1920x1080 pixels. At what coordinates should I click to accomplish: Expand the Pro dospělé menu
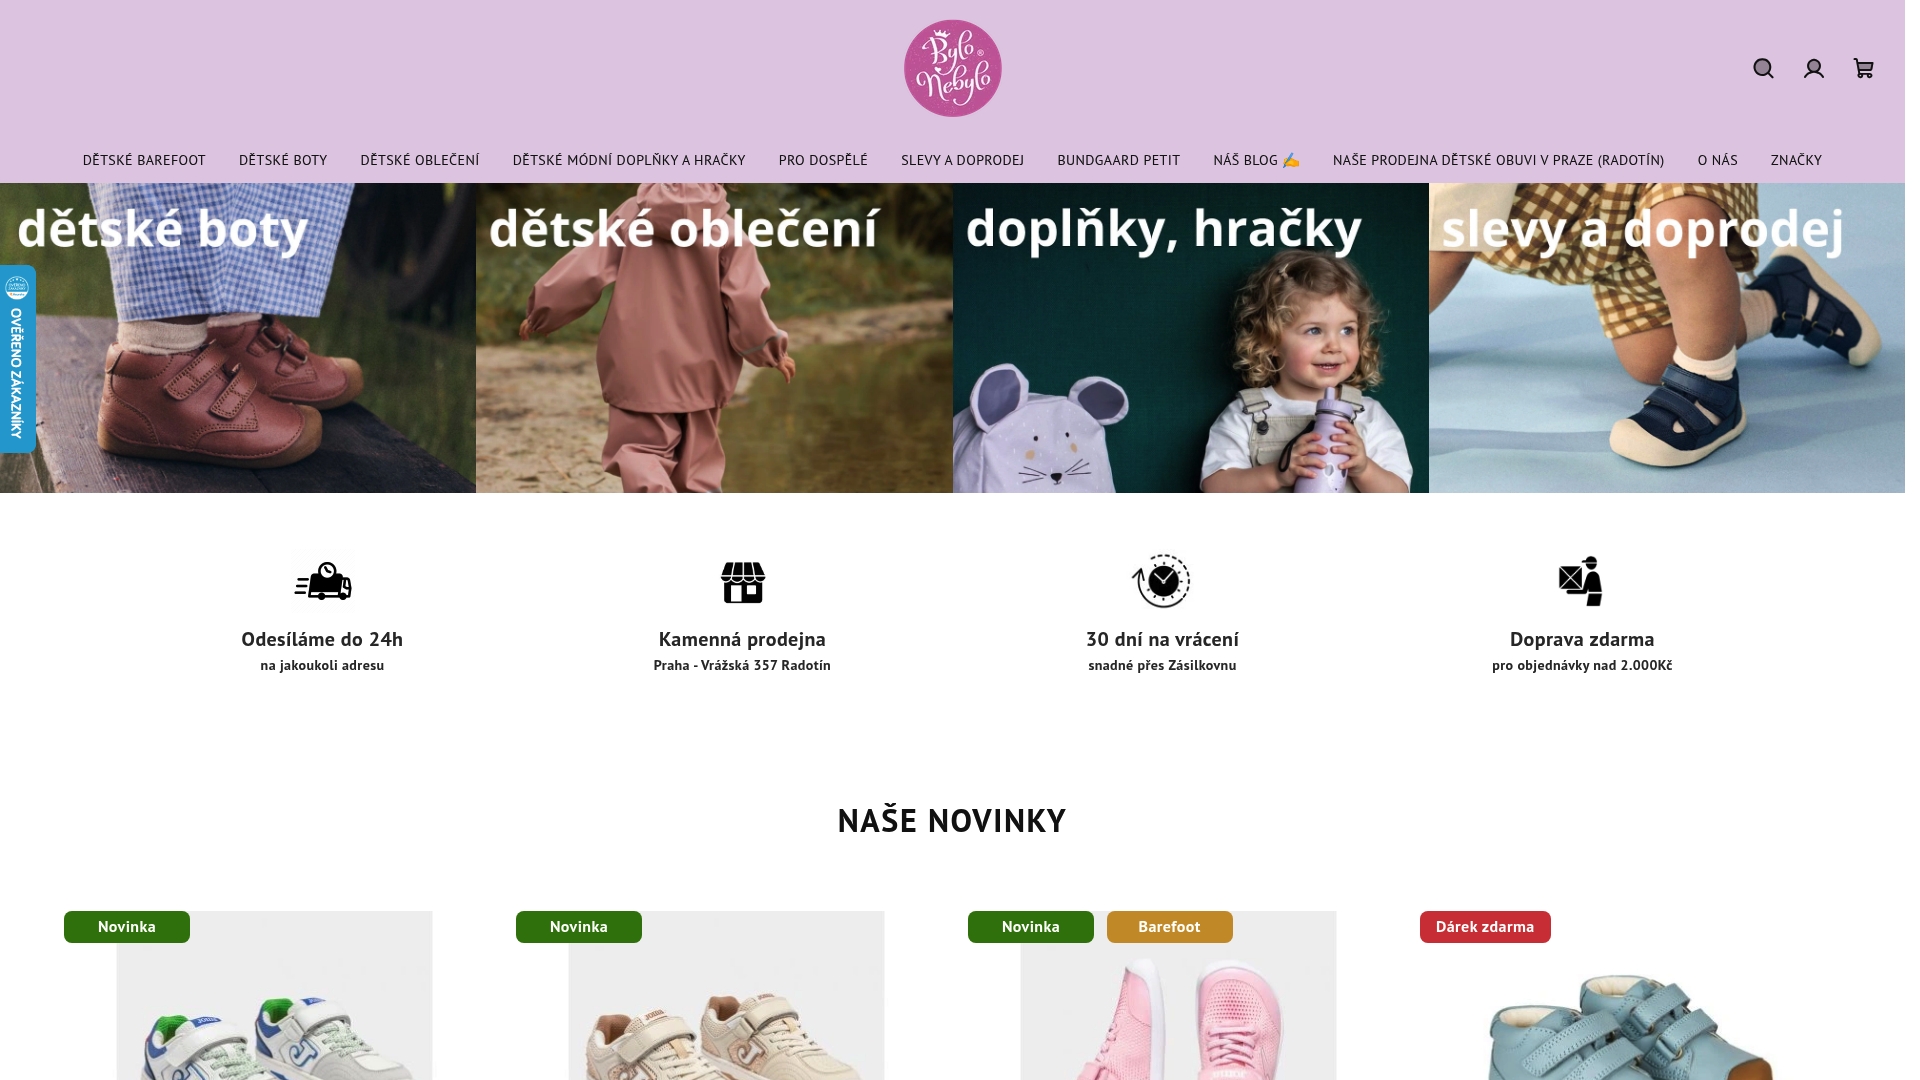click(823, 160)
